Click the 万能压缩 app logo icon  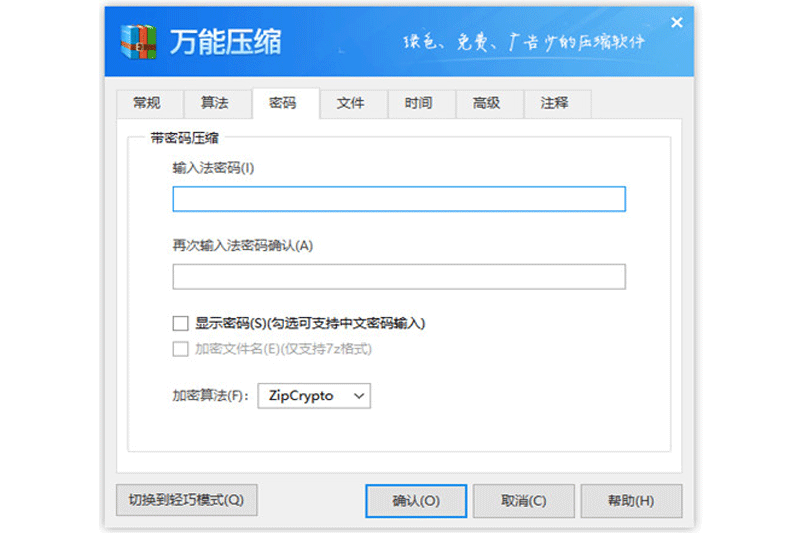tap(140, 41)
